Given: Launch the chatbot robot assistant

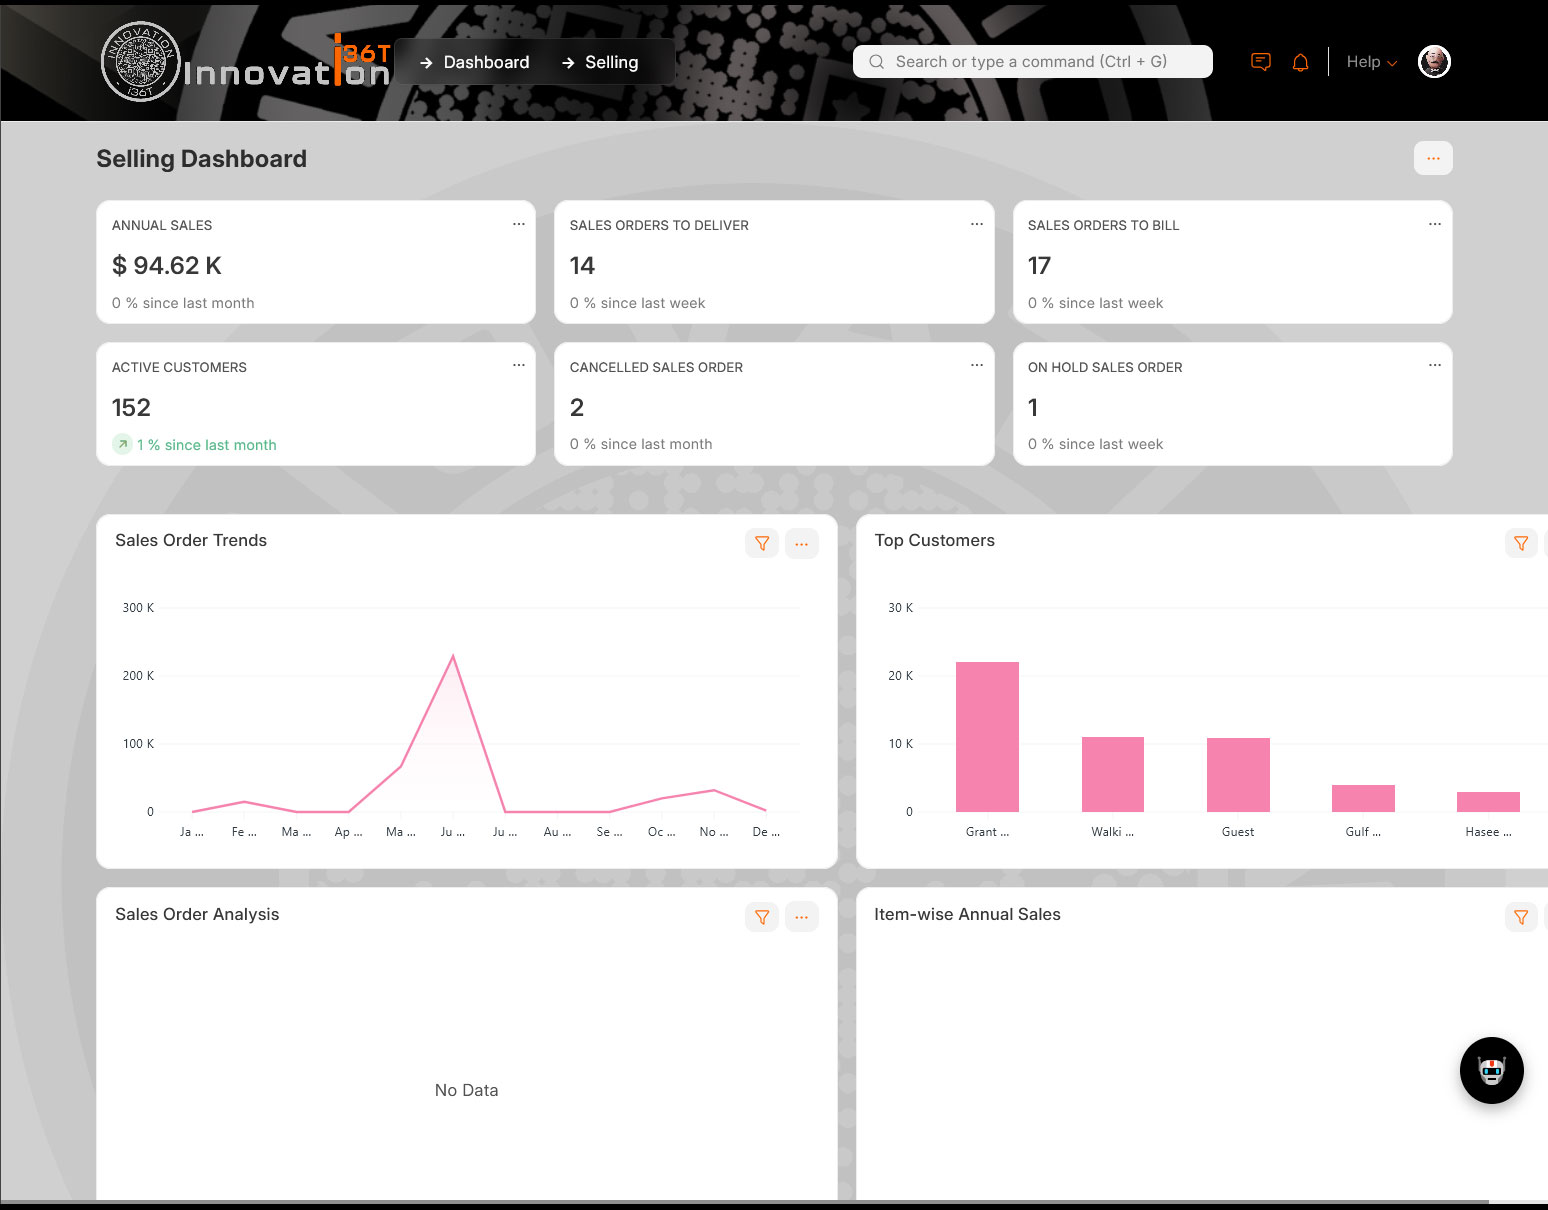Looking at the screenshot, I should pyautogui.click(x=1491, y=1070).
